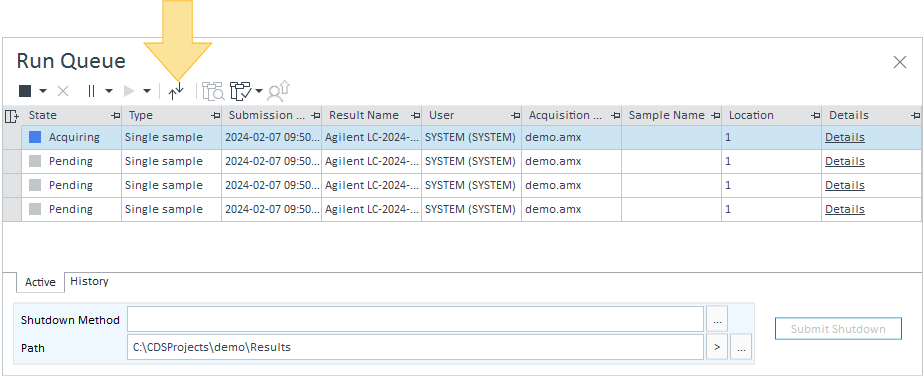This screenshot has height=376, width=923.
Task: Expand the Resume options dropdown arrow
Action: (147, 91)
